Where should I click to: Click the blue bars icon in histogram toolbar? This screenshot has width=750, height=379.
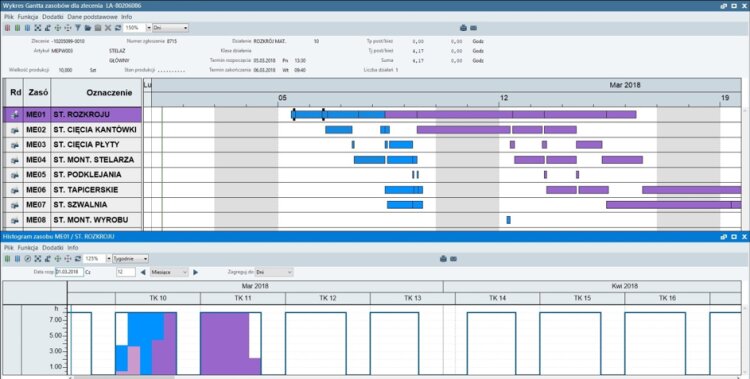[17, 258]
